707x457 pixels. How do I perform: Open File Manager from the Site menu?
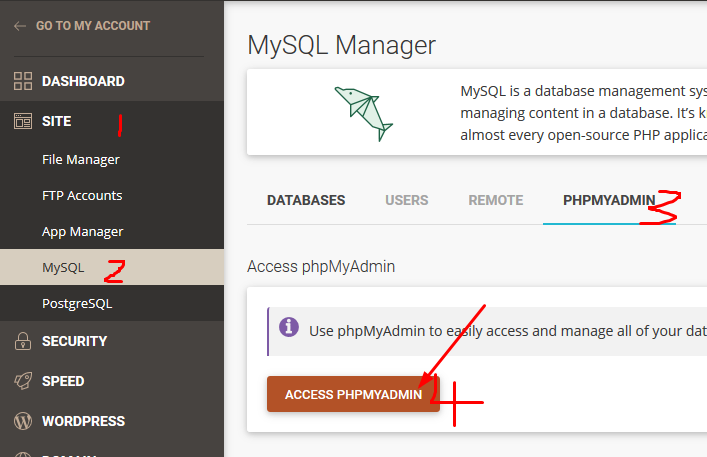tap(81, 159)
